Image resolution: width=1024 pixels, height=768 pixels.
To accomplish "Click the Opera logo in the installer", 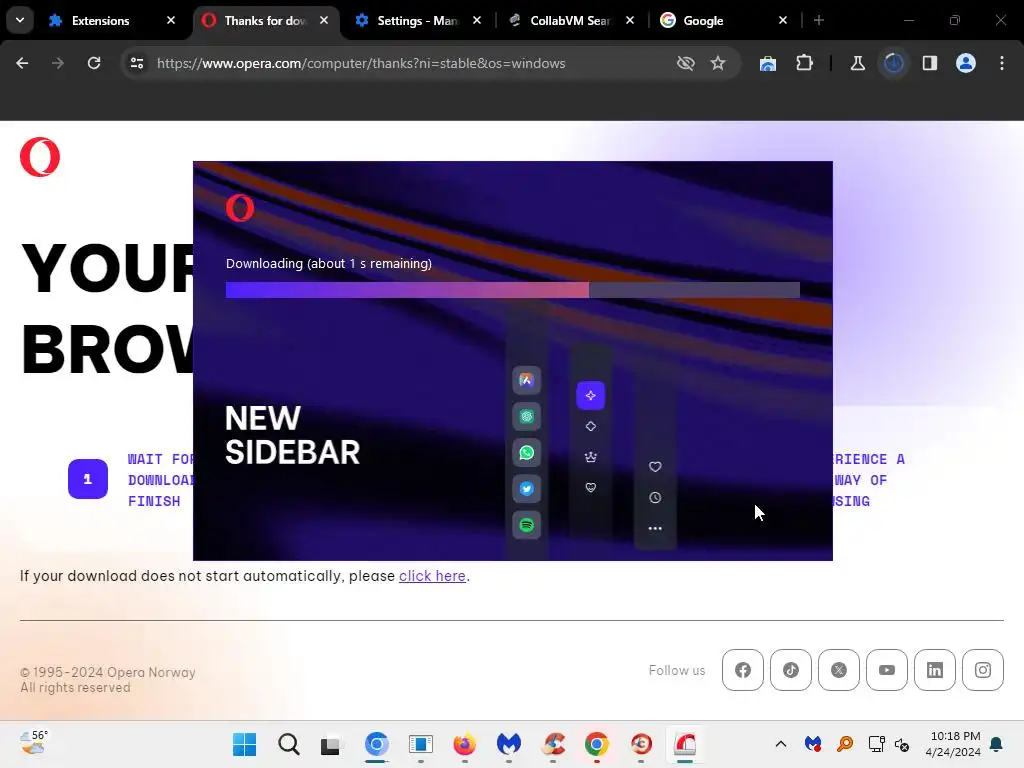I will pos(240,208).
